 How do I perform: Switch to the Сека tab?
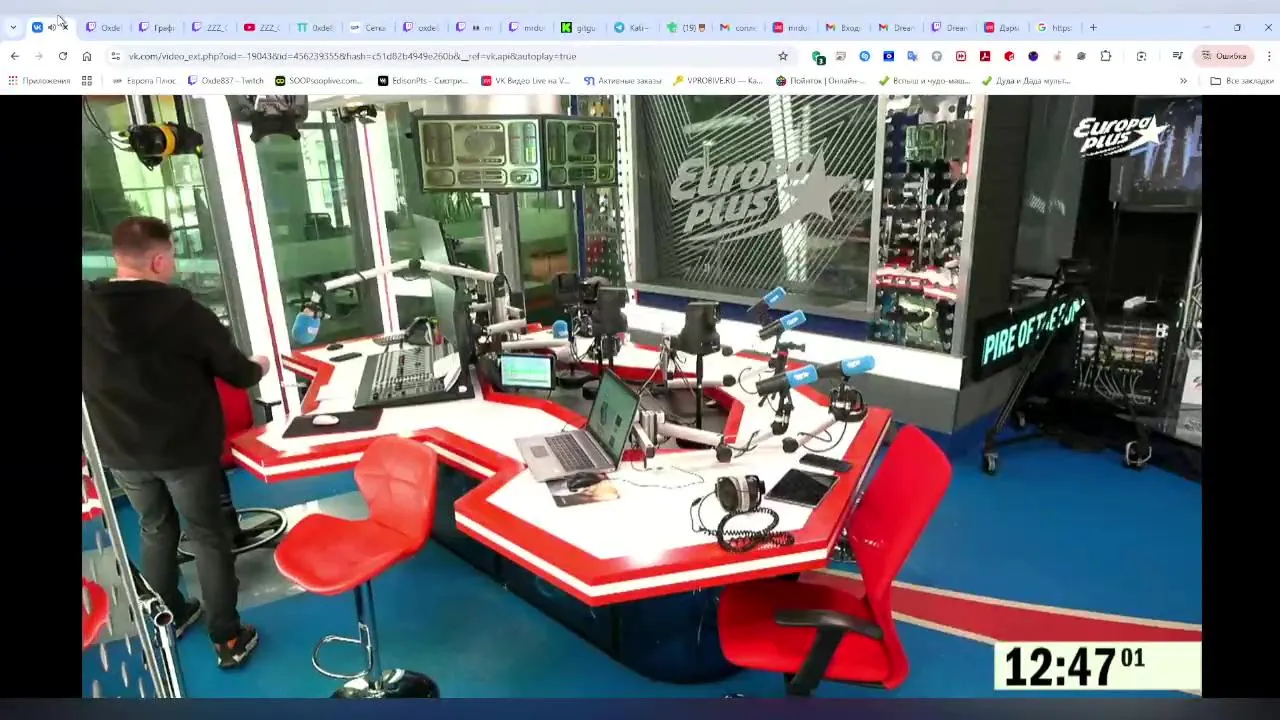368,28
